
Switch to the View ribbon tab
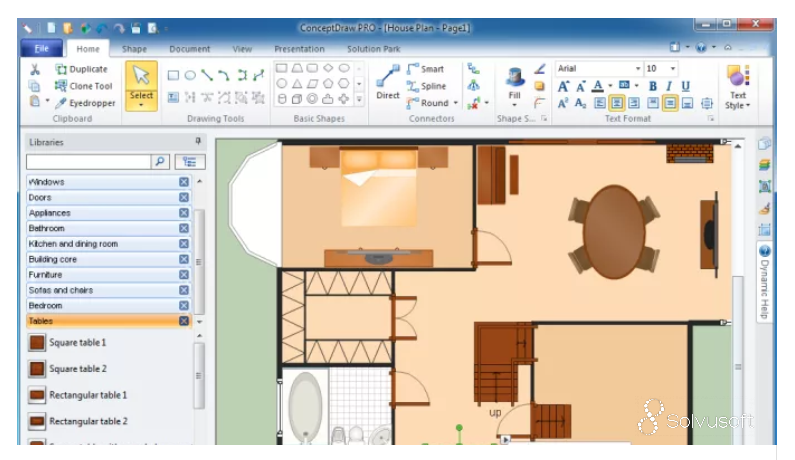tap(242, 49)
